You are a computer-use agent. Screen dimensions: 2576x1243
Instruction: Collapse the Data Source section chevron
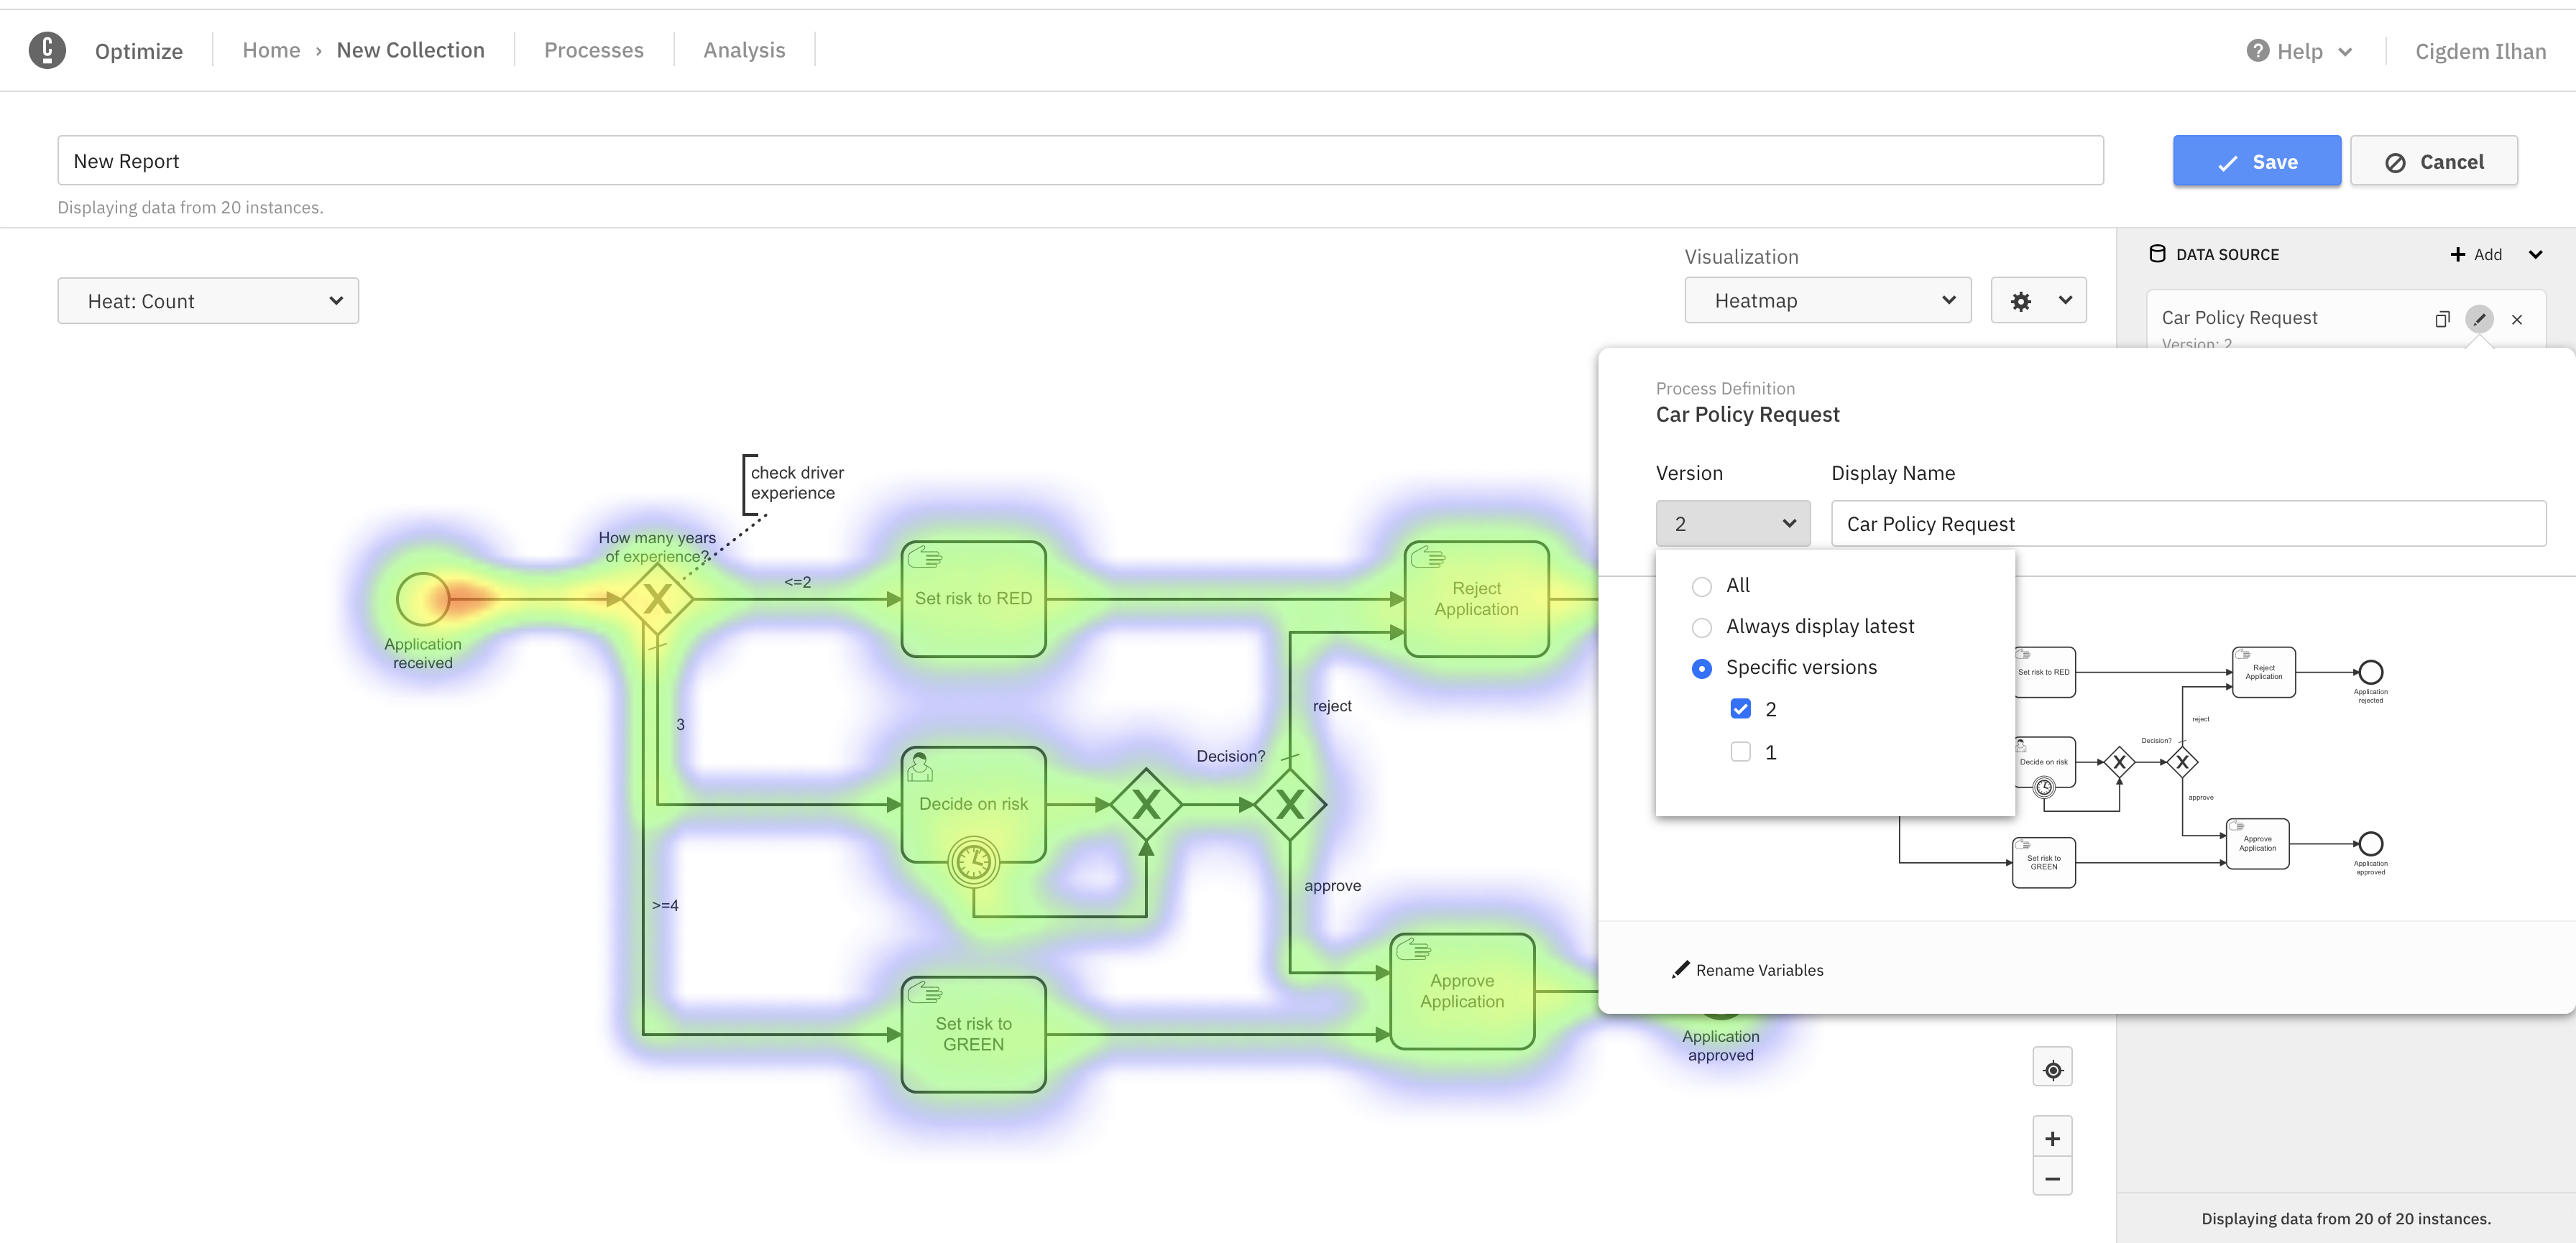tap(2535, 254)
